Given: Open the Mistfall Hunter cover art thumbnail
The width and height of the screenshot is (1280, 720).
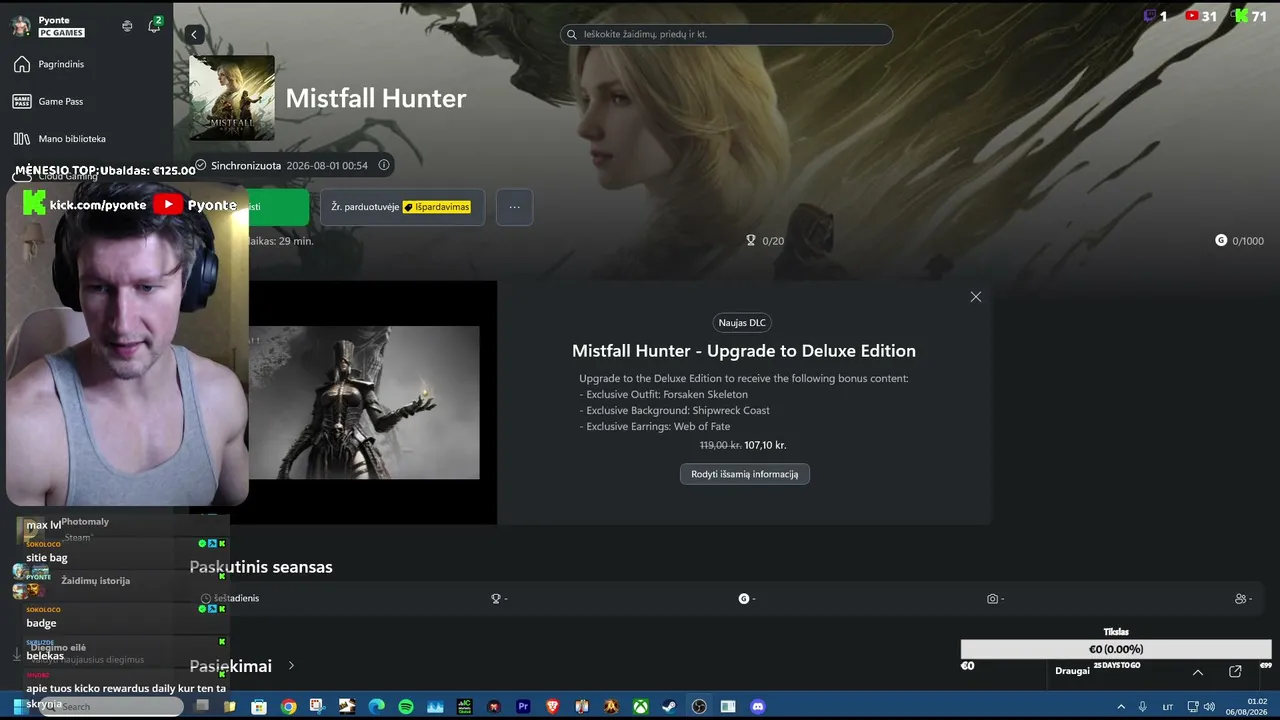Looking at the screenshot, I should (232, 98).
